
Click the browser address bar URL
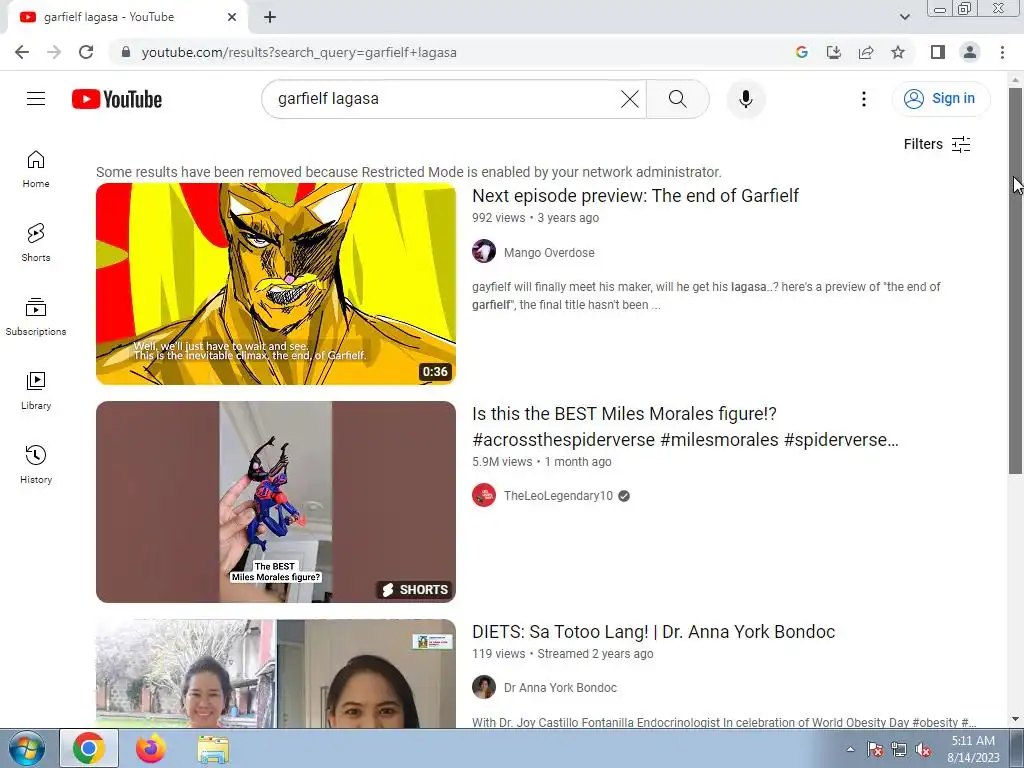tap(299, 52)
